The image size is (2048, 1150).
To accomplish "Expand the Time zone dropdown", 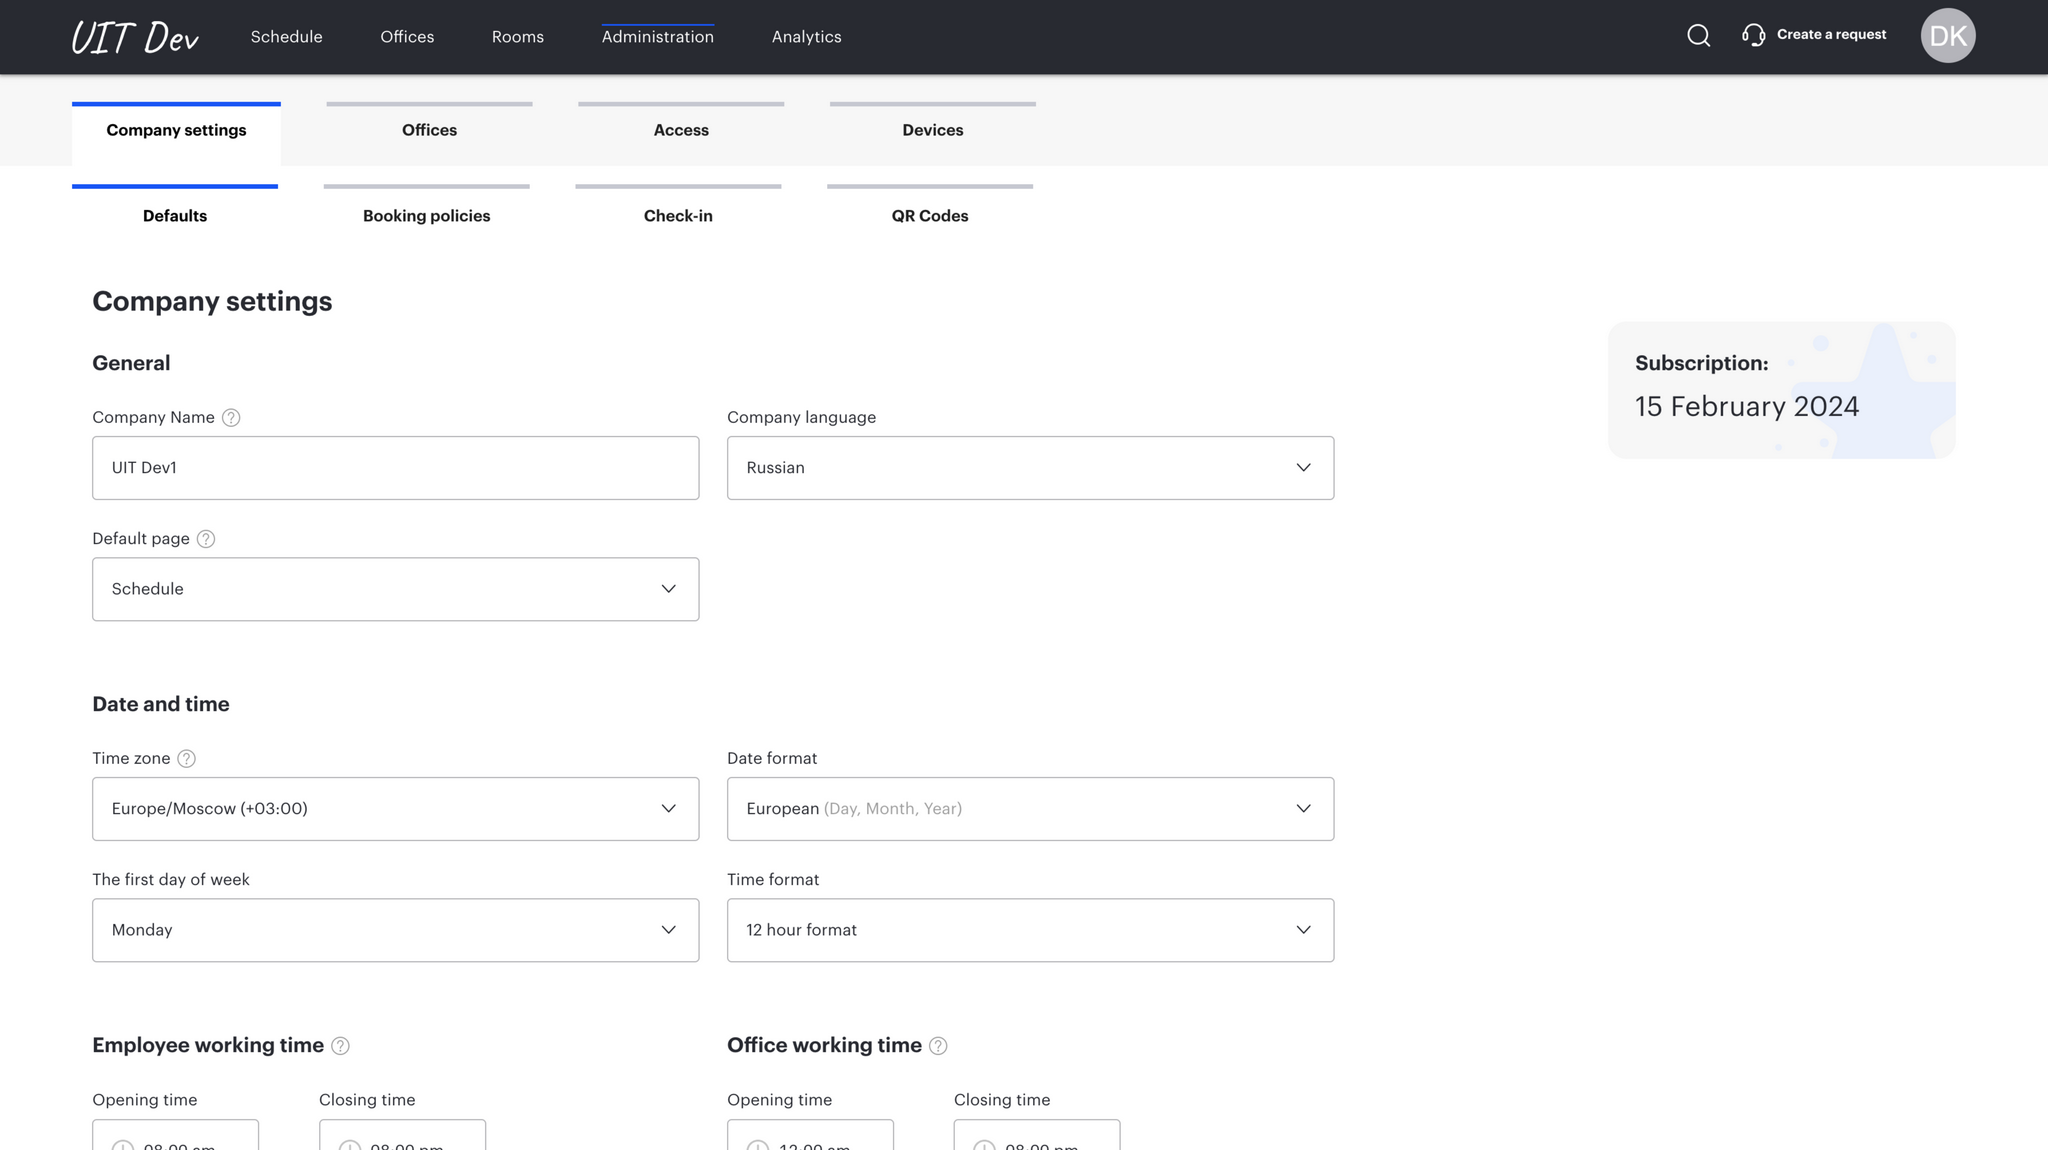I will (x=395, y=809).
